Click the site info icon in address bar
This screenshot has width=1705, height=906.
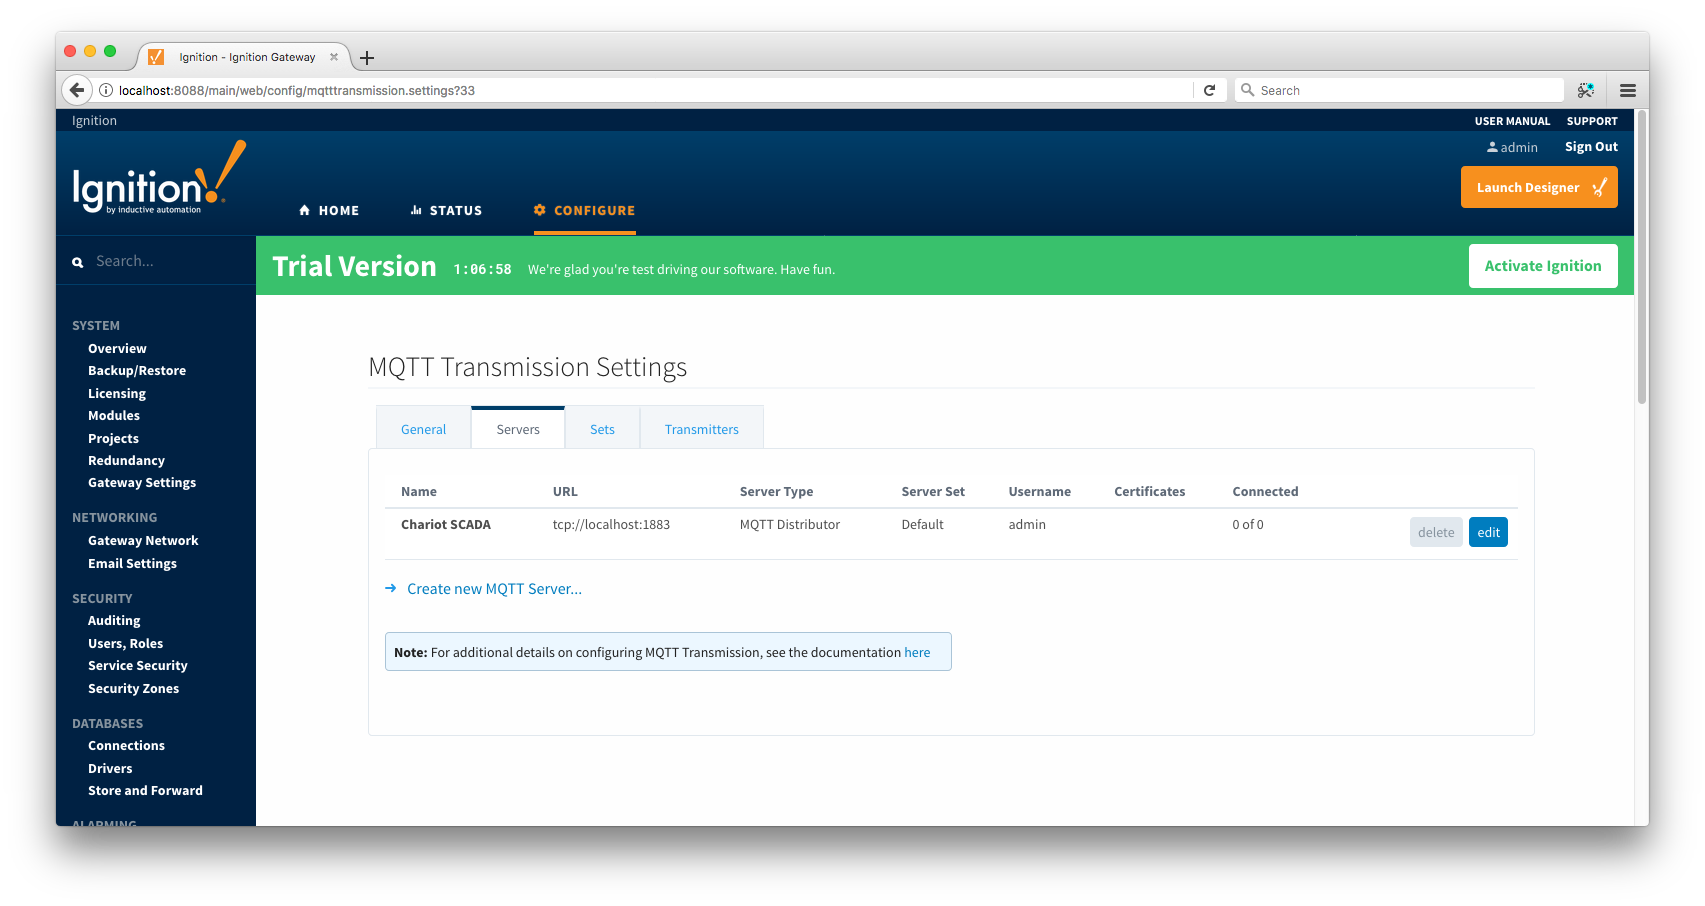click(106, 90)
